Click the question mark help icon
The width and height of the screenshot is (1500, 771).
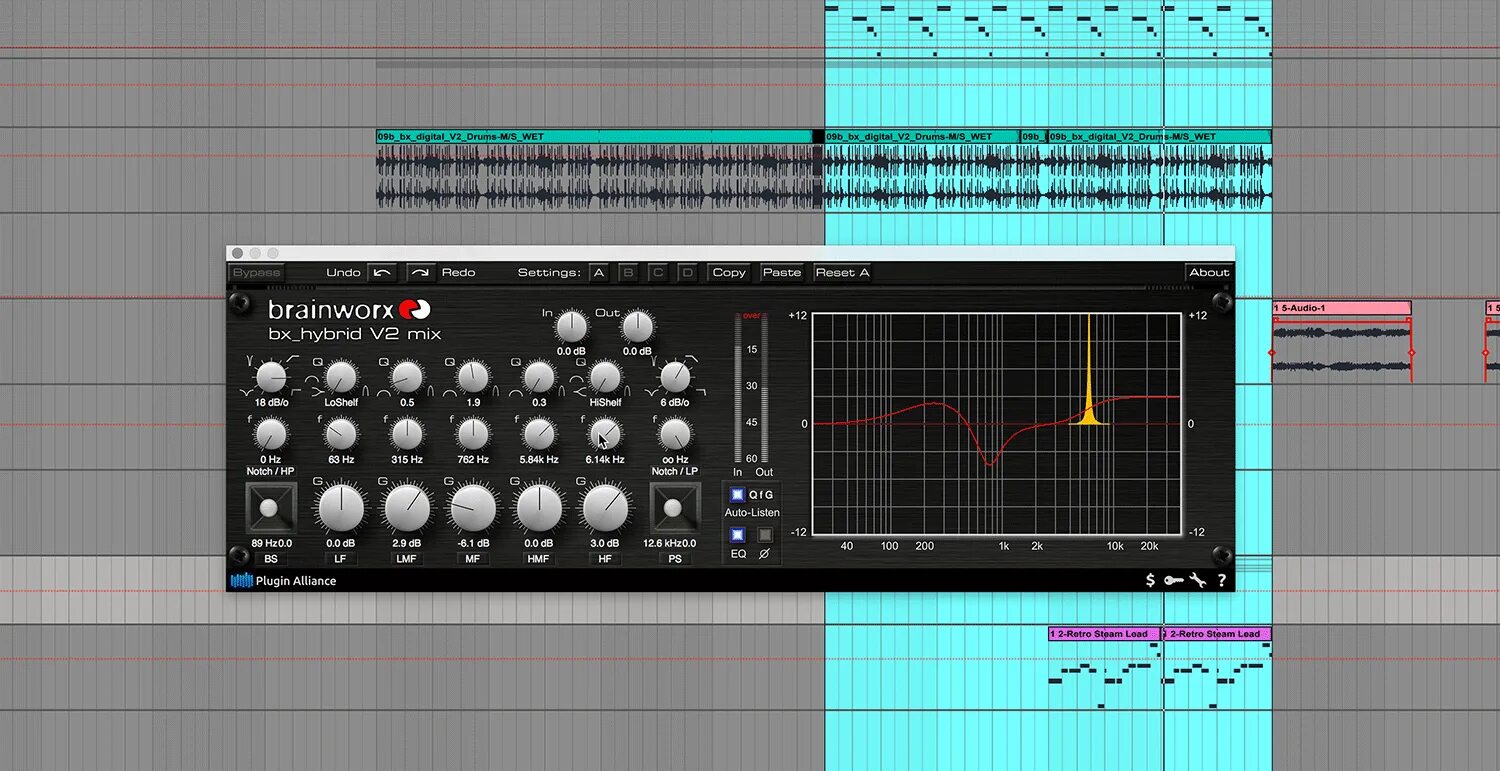tap(1221, 580)
